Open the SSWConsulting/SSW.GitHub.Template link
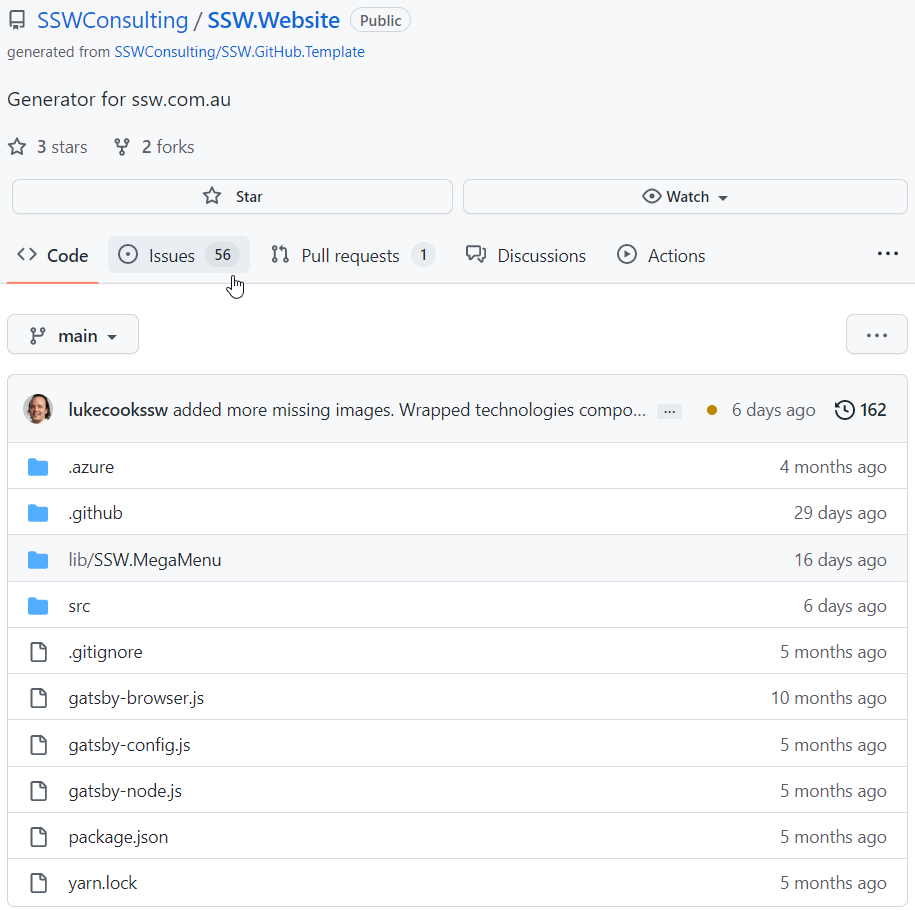915x910 pixels. click(x=239, y=52)
